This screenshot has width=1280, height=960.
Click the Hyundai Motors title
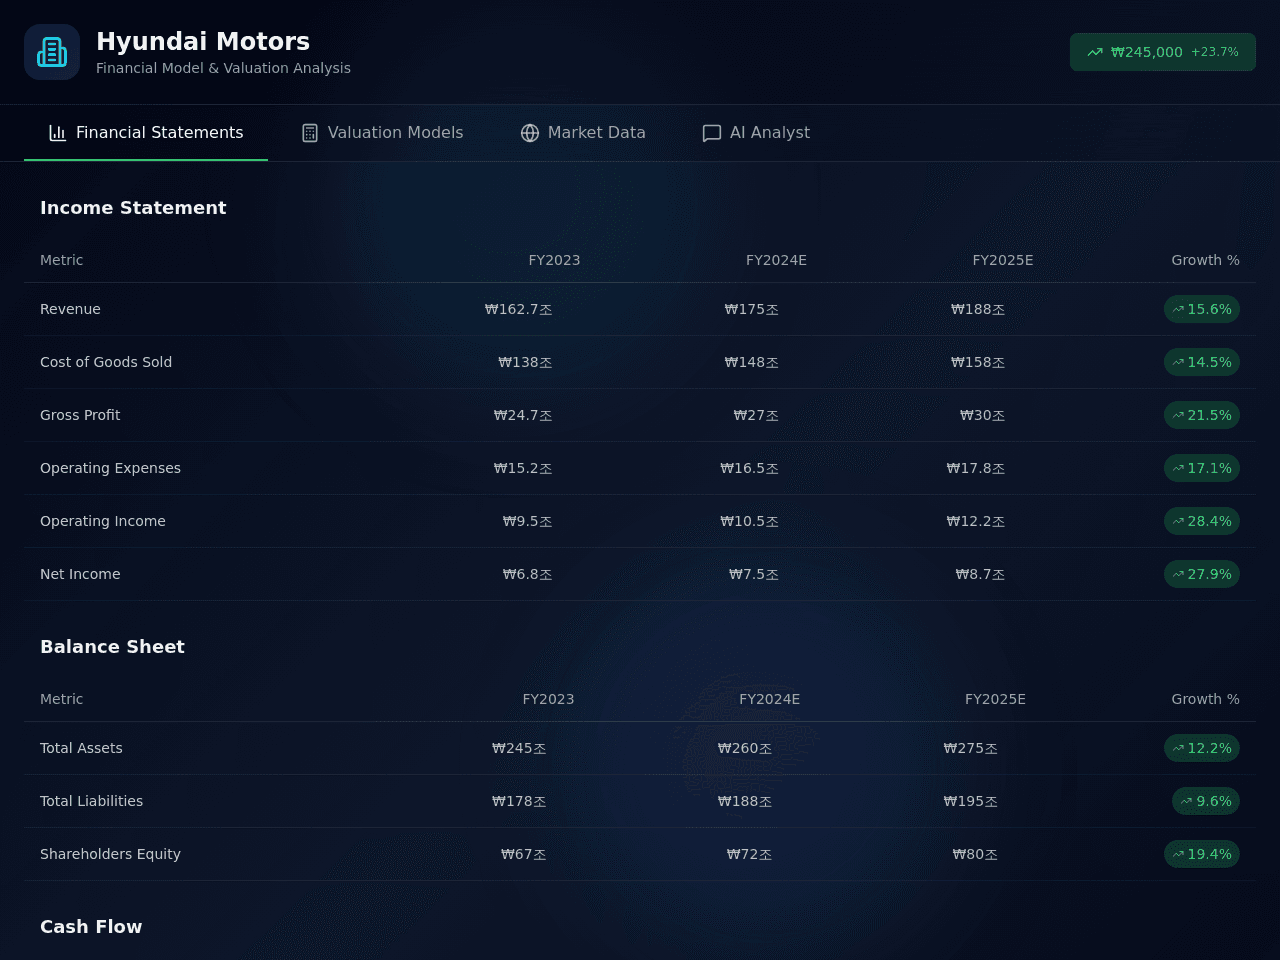click(203, 41)
